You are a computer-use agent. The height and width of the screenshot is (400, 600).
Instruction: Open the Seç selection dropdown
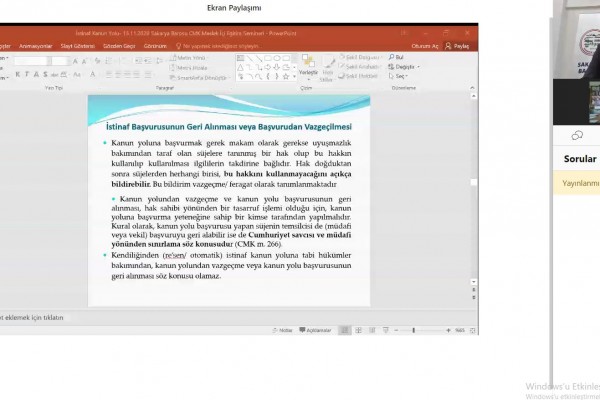pyautogui.click(x=399, y=75)
